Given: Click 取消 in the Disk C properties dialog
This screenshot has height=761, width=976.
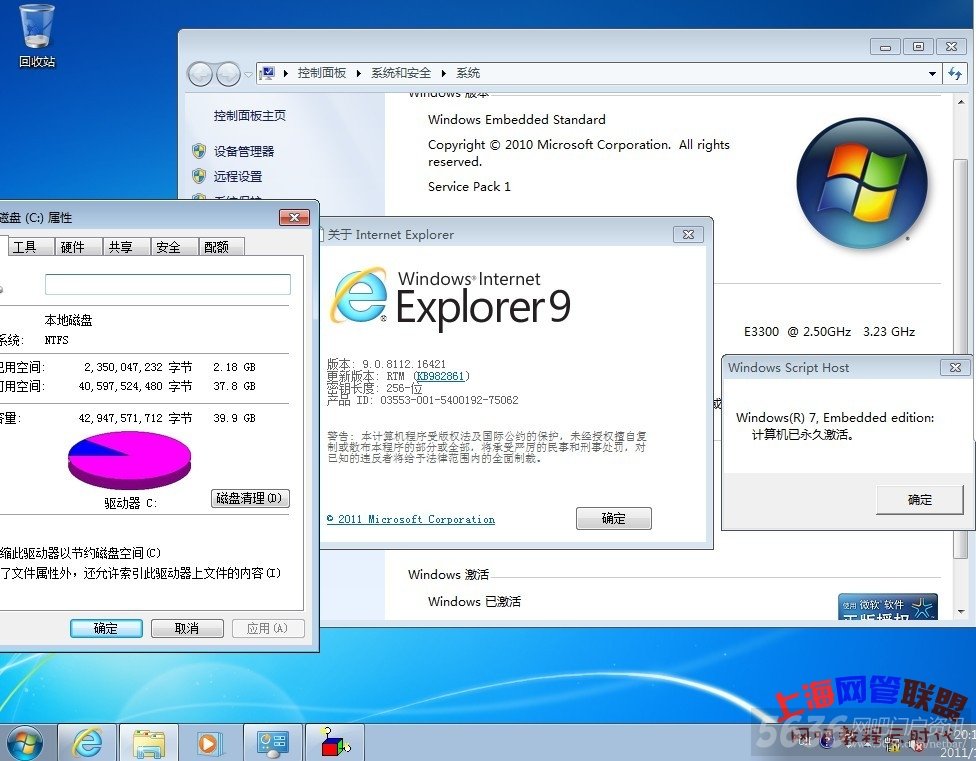Looking at the screenshot, I should click(x=187, y=628).
